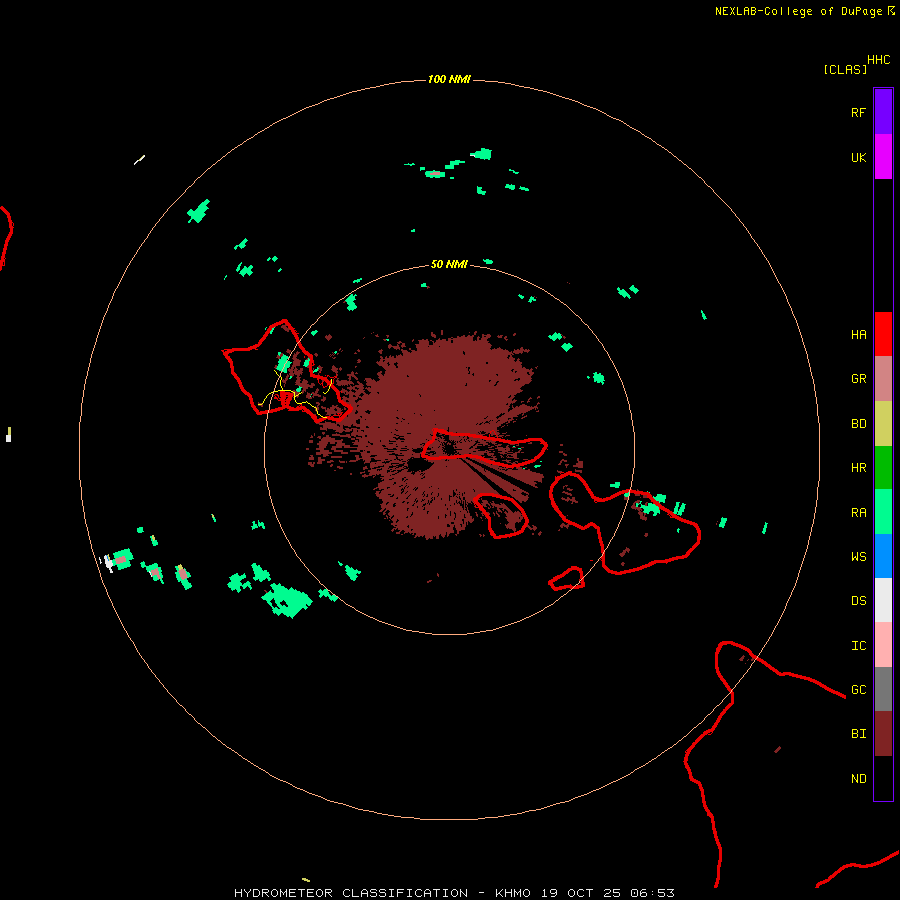Image resolution: width=900 pixels, height=900 pixels.
Task: Click the 100 NMI range ring label
Action: pyautogui.click(x=449, y=79)
